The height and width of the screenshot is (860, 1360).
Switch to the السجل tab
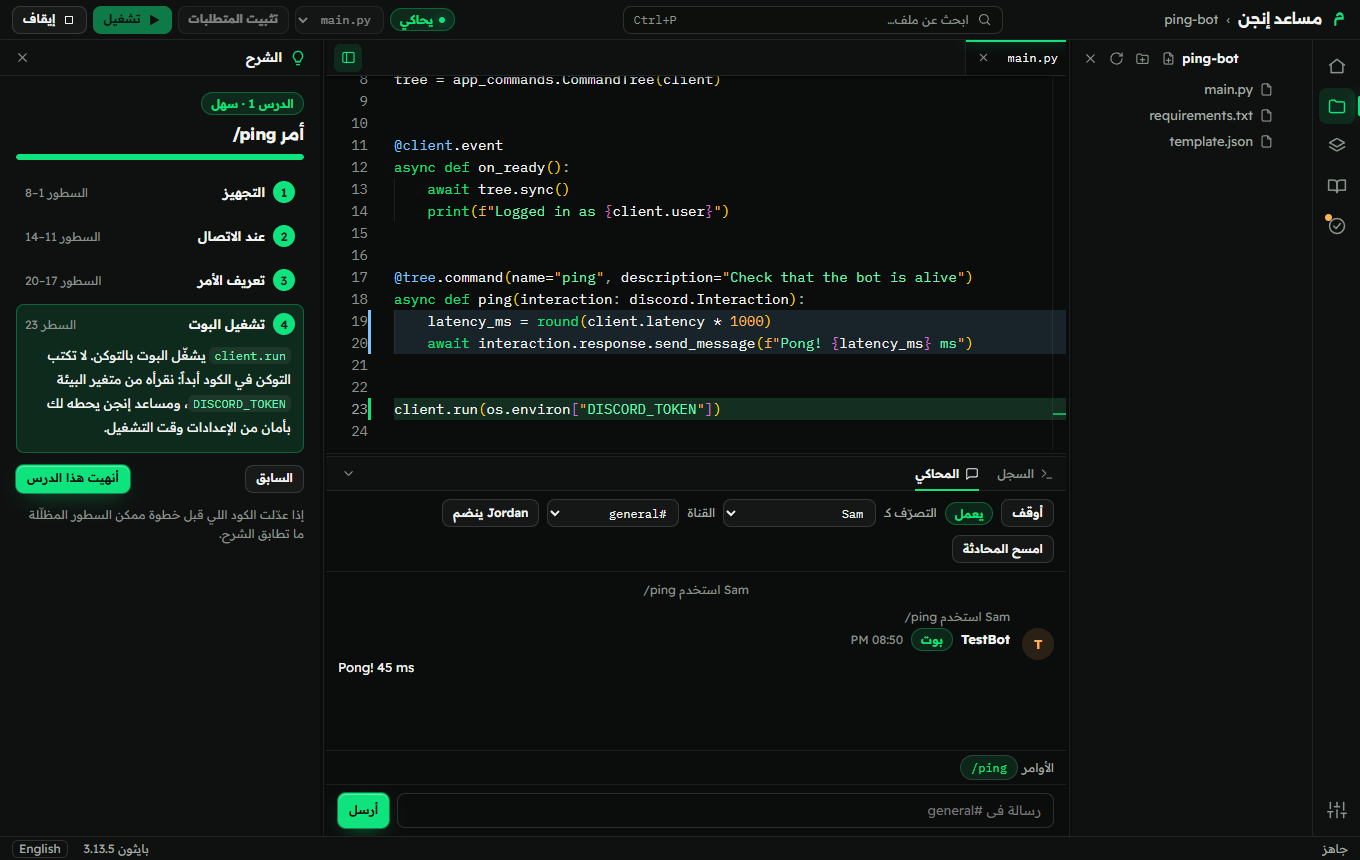tap(1024, 473)
